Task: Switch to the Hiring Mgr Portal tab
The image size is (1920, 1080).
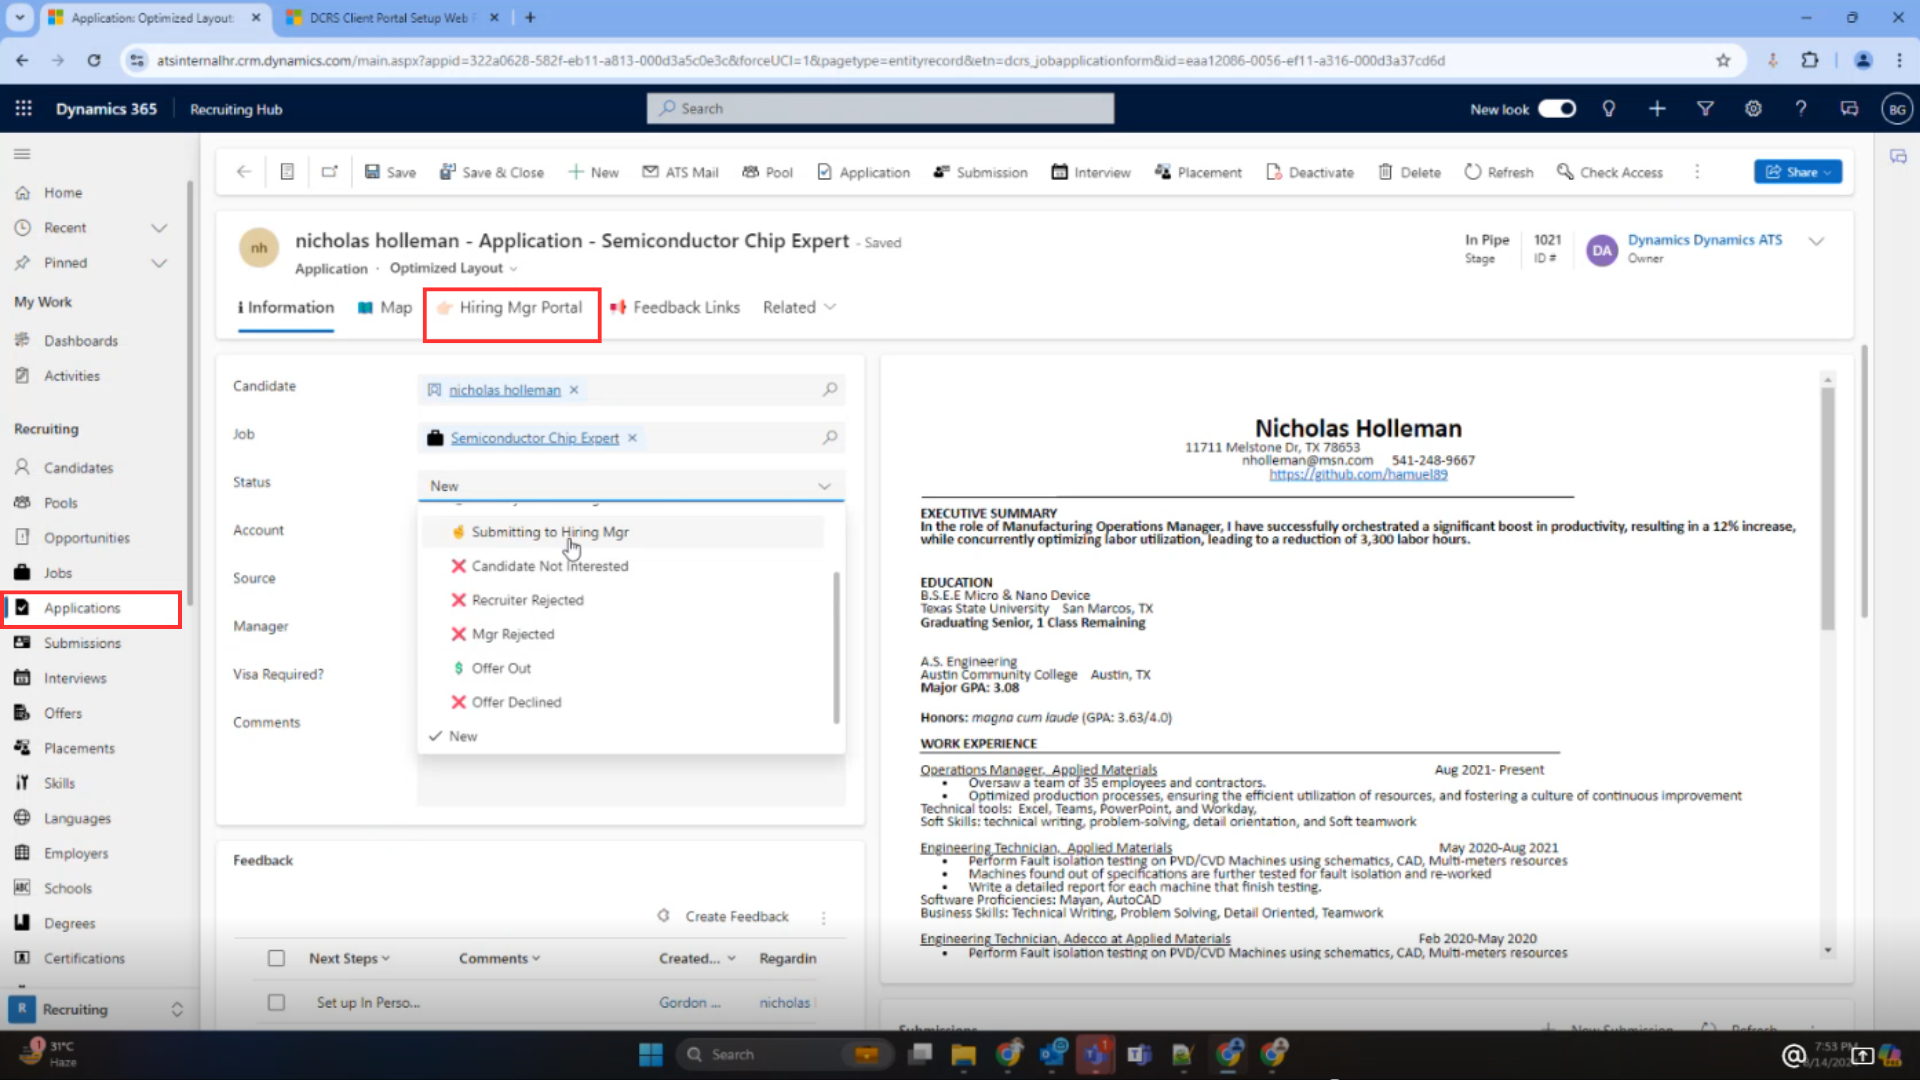Action: pyautogui.click(x=511, y=307)
